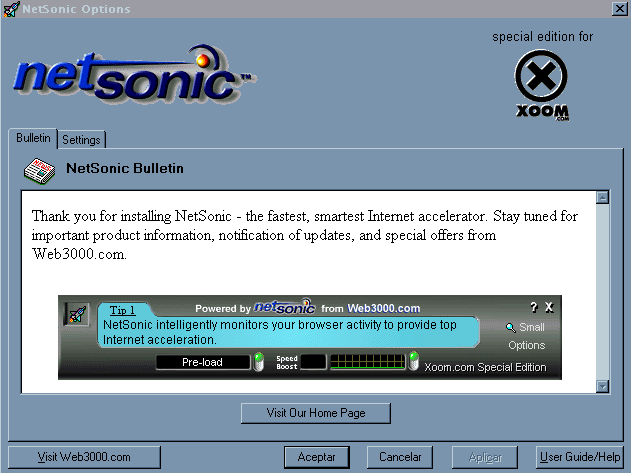The width and height of the screenshot is (631, 473).
Task: Click the NetSonic logo in the Powered by banner
Action: [285, 307]
